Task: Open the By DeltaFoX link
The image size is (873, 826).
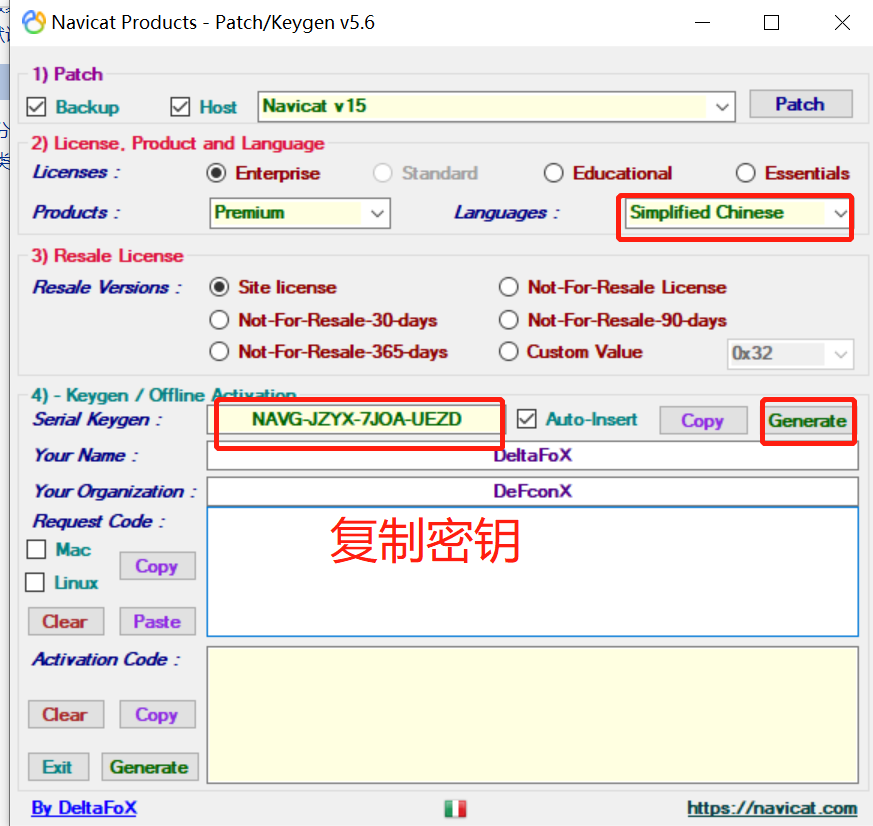Action: coord(84,808)
